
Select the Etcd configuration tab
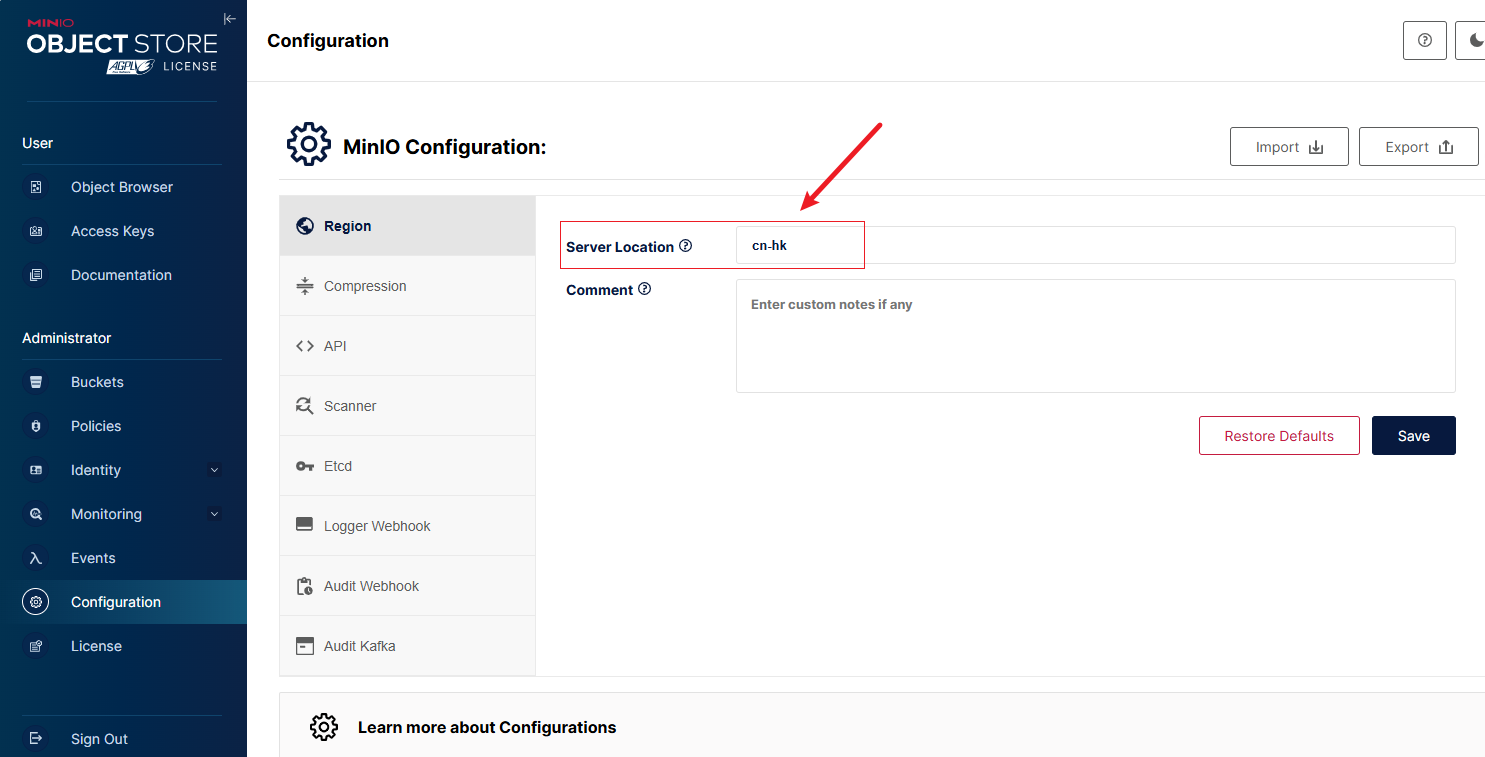(x=338, y=466)
